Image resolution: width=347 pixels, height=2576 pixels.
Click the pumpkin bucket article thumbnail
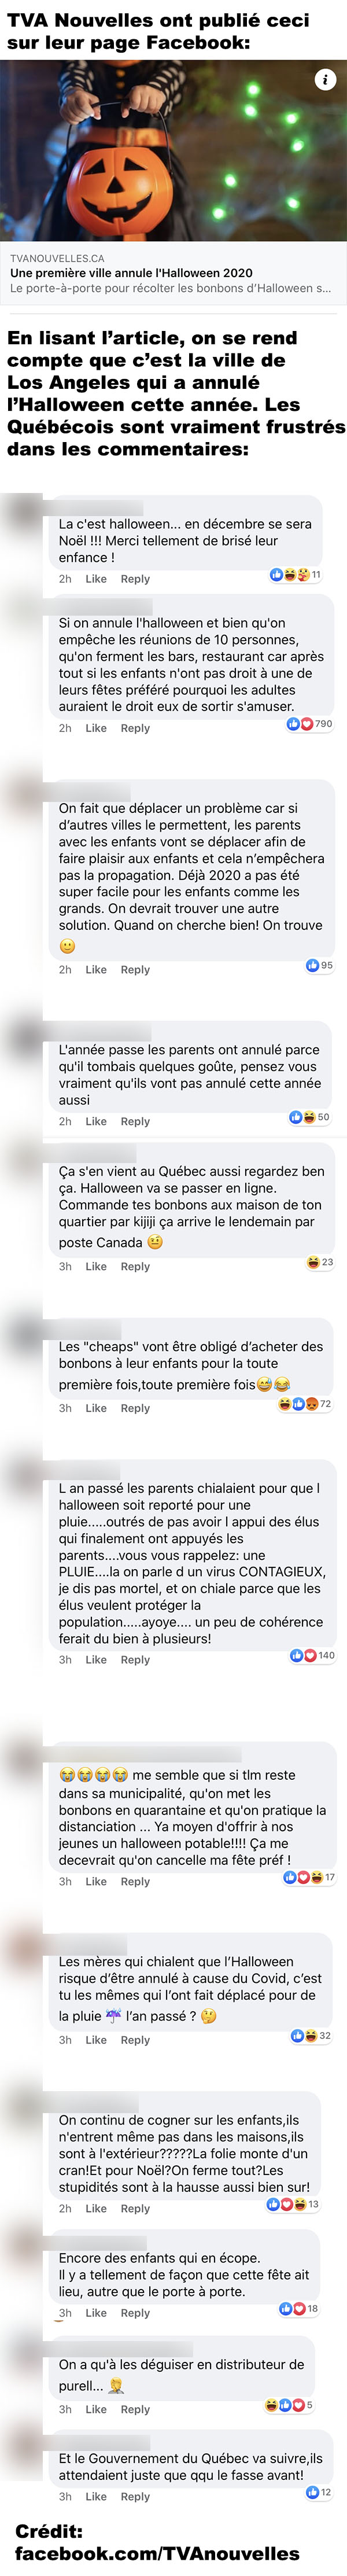pyautogui.click(x=173, y=150)
